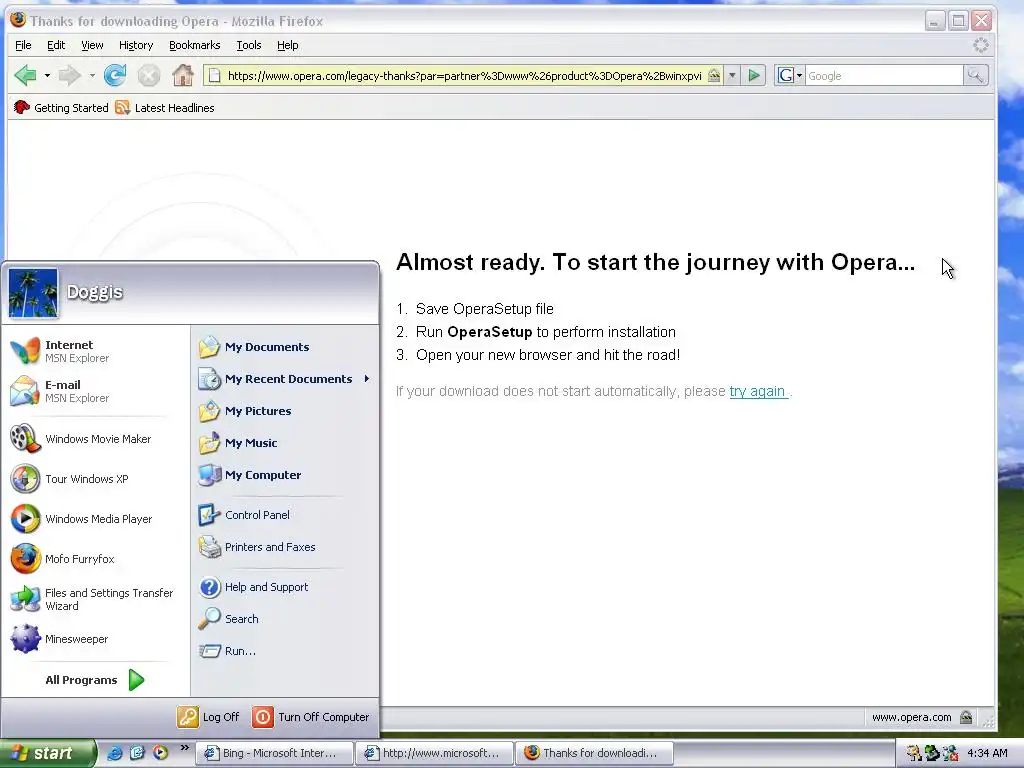Viewport: 1024px width, 768px height.
Task: Open the File menu
Action: click(x=23, y=45)
